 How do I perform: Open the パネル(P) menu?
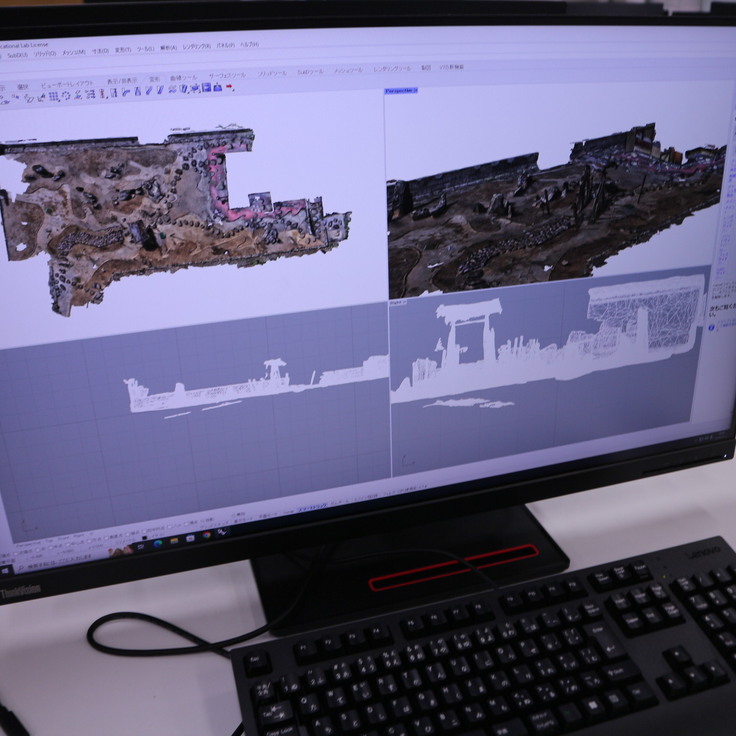[224, 46]
